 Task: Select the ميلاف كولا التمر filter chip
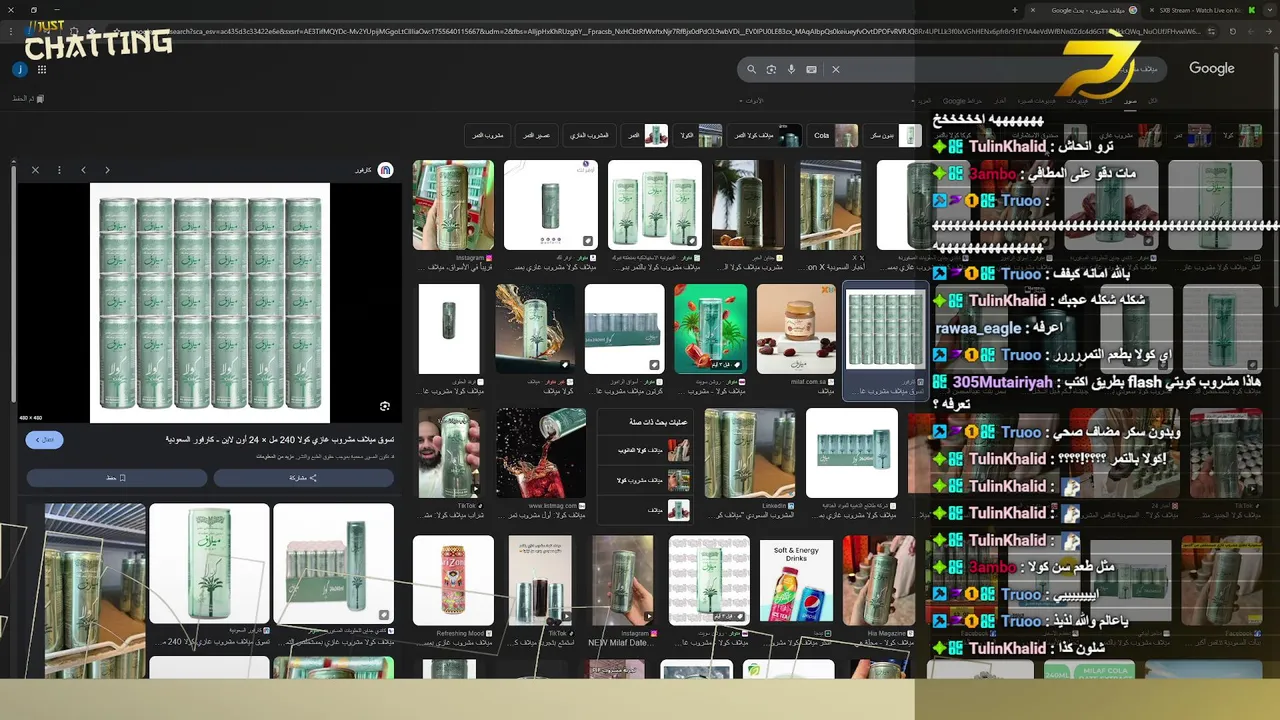click(x=765, y=135)
